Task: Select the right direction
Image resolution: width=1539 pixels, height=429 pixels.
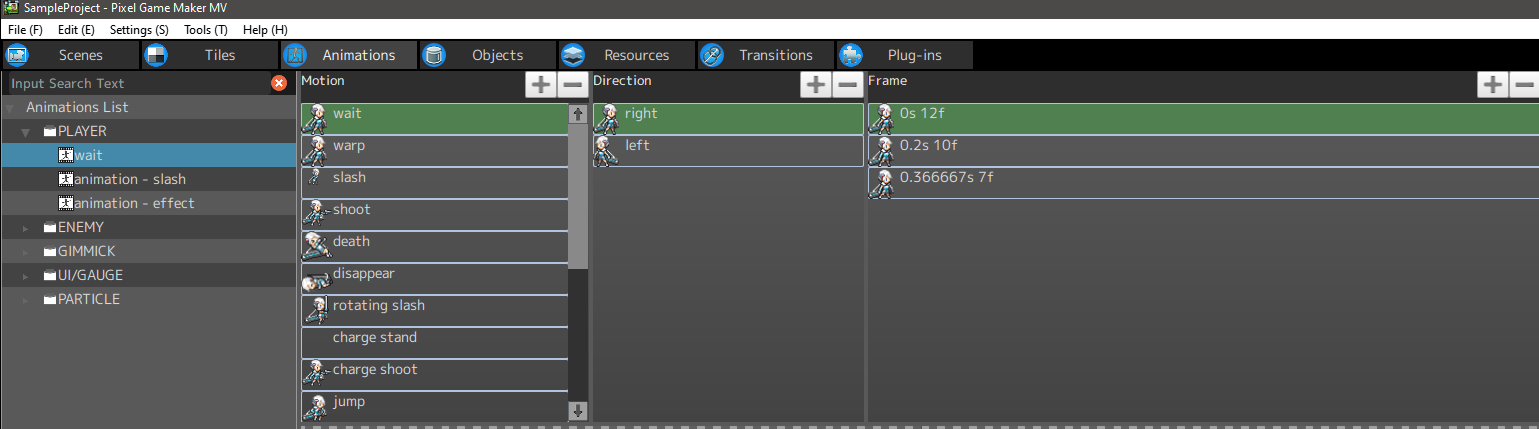Action: pyautogui.click(x=728, y=119)
